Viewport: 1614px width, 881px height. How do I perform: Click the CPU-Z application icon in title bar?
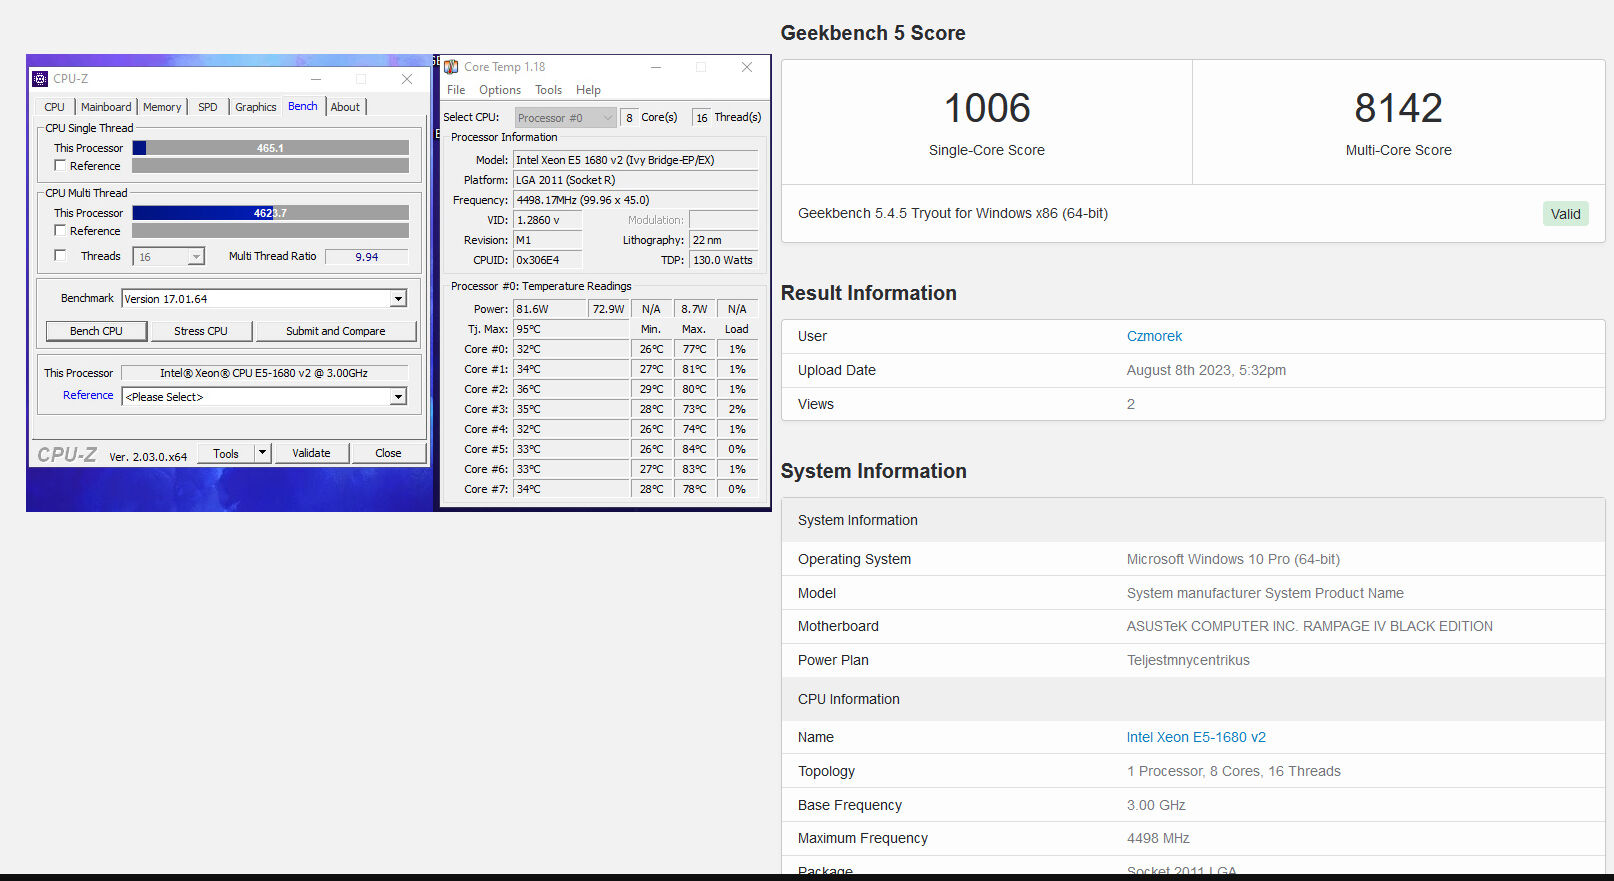pyautogui.click(x=40, y=79)
